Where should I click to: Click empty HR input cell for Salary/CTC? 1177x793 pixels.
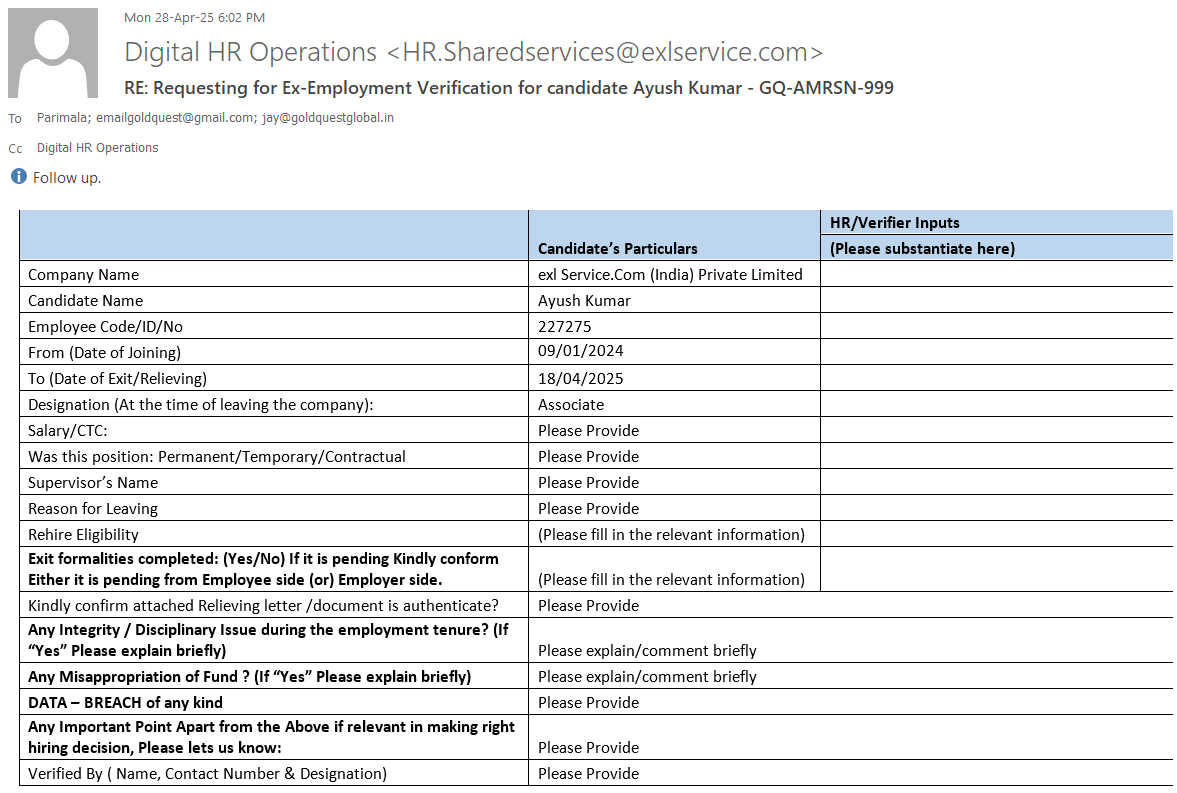tap(997, 430)
